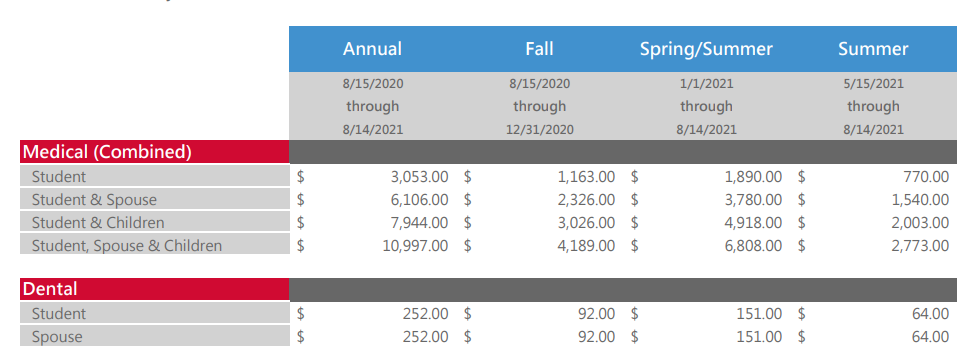Click the Fall column header

point(539,49)
